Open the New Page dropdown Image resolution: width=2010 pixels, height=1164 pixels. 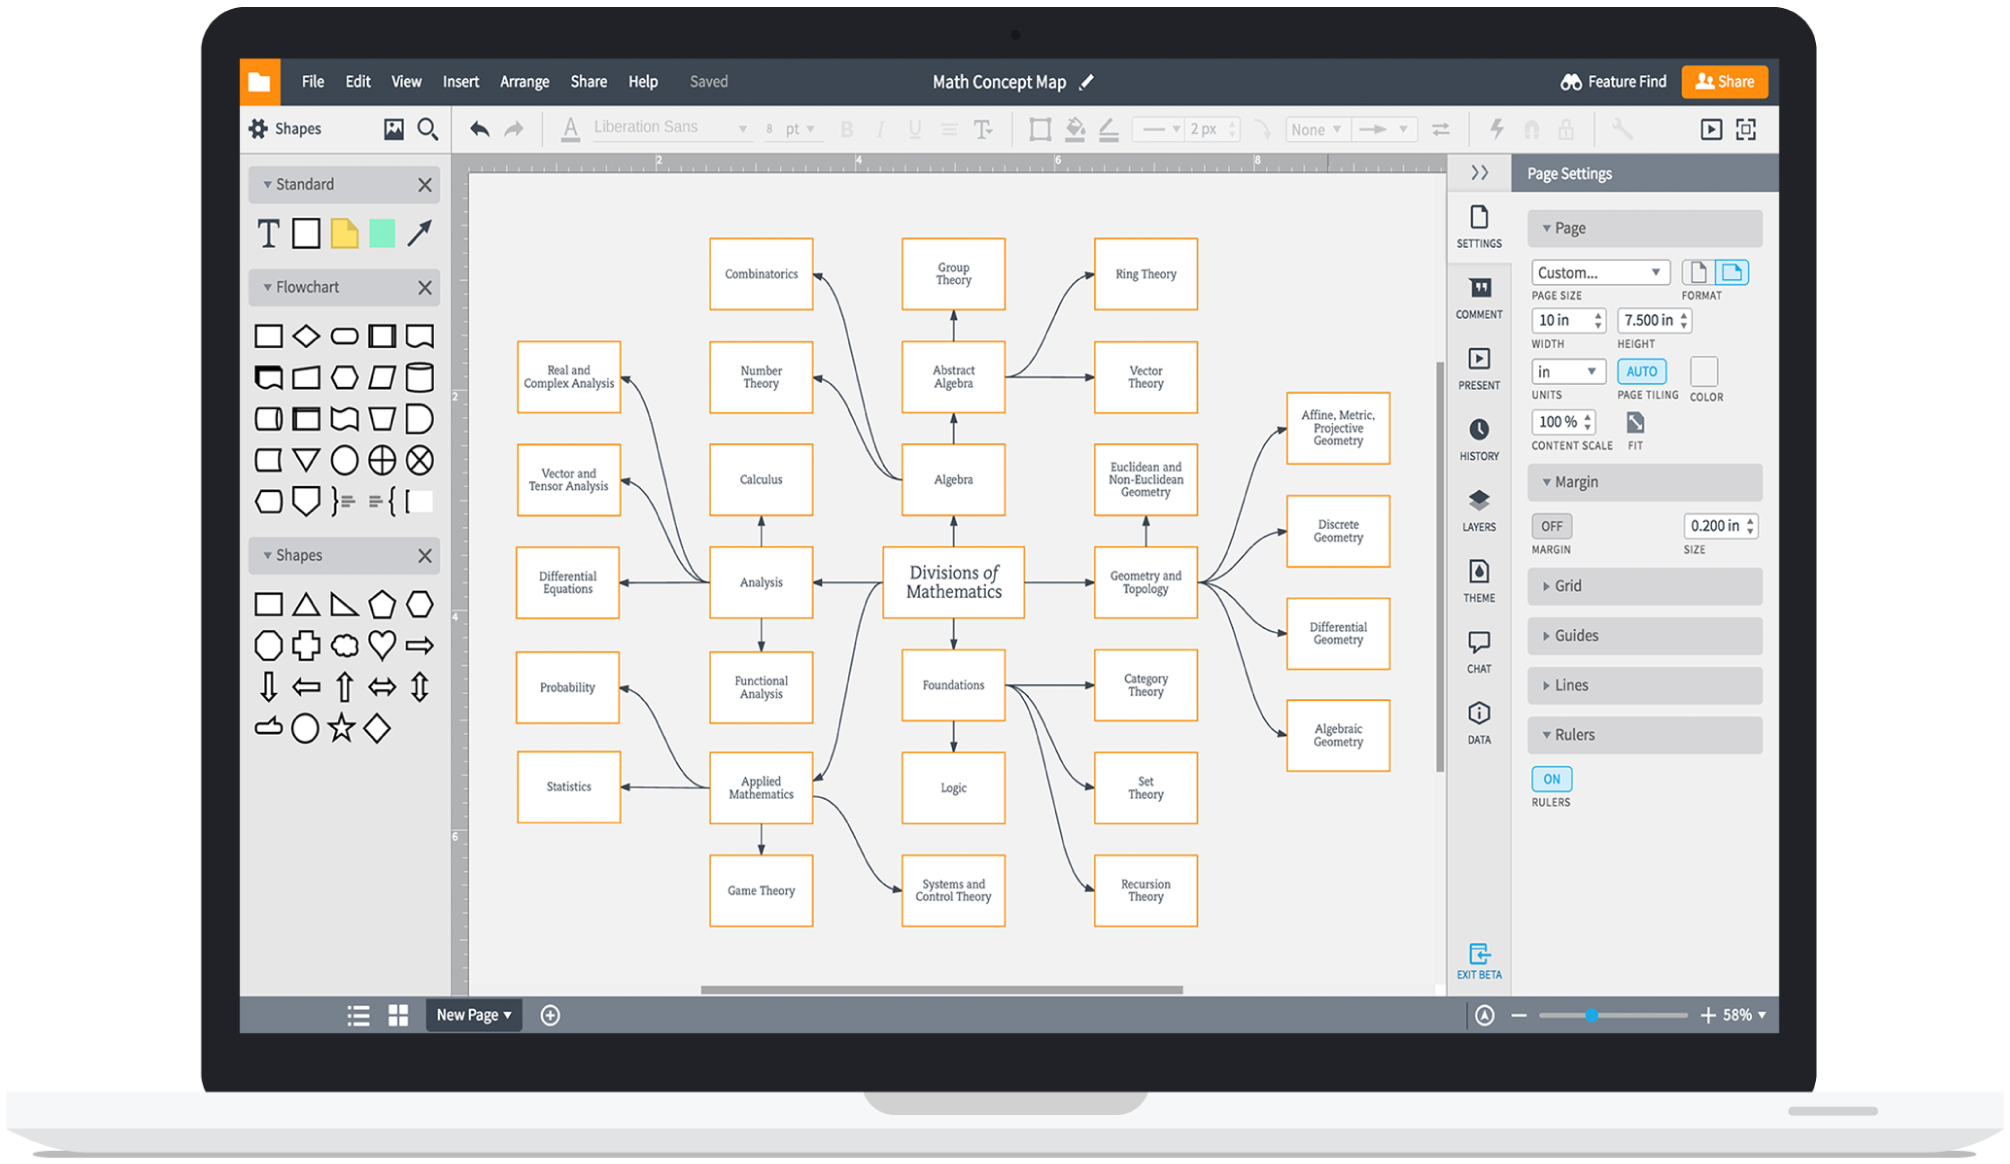coord(473,1015)
